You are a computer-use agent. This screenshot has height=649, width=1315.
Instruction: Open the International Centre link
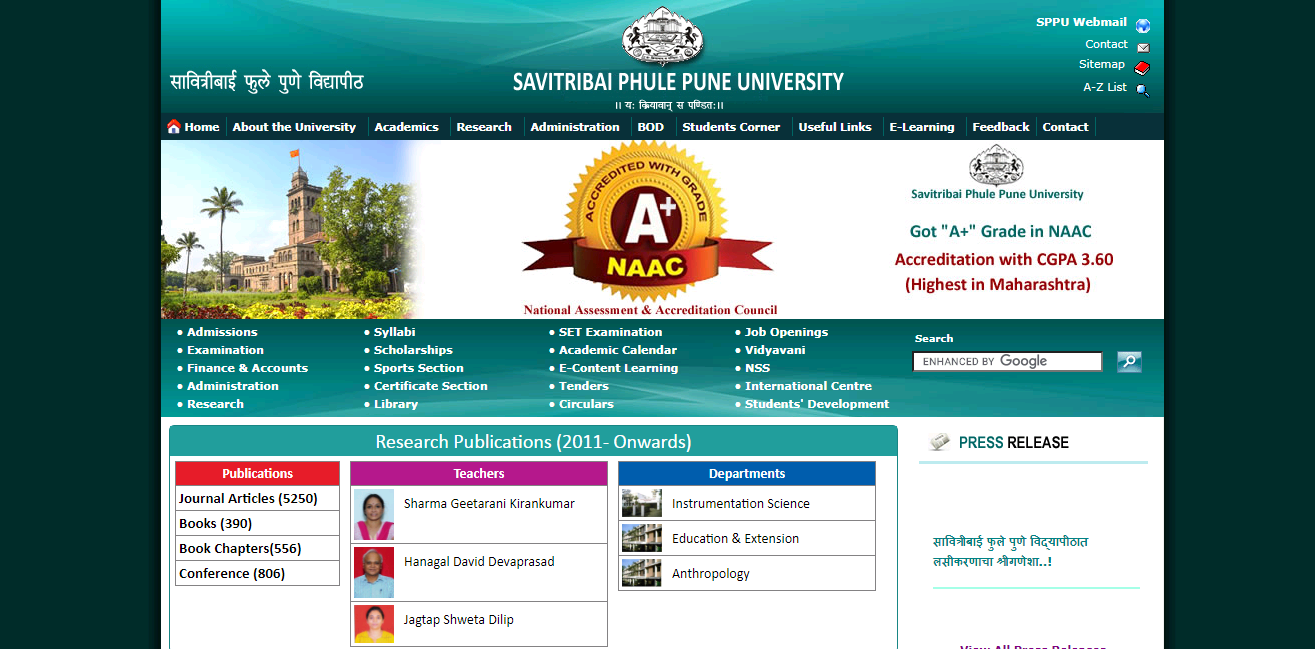(x=808, y=386)
